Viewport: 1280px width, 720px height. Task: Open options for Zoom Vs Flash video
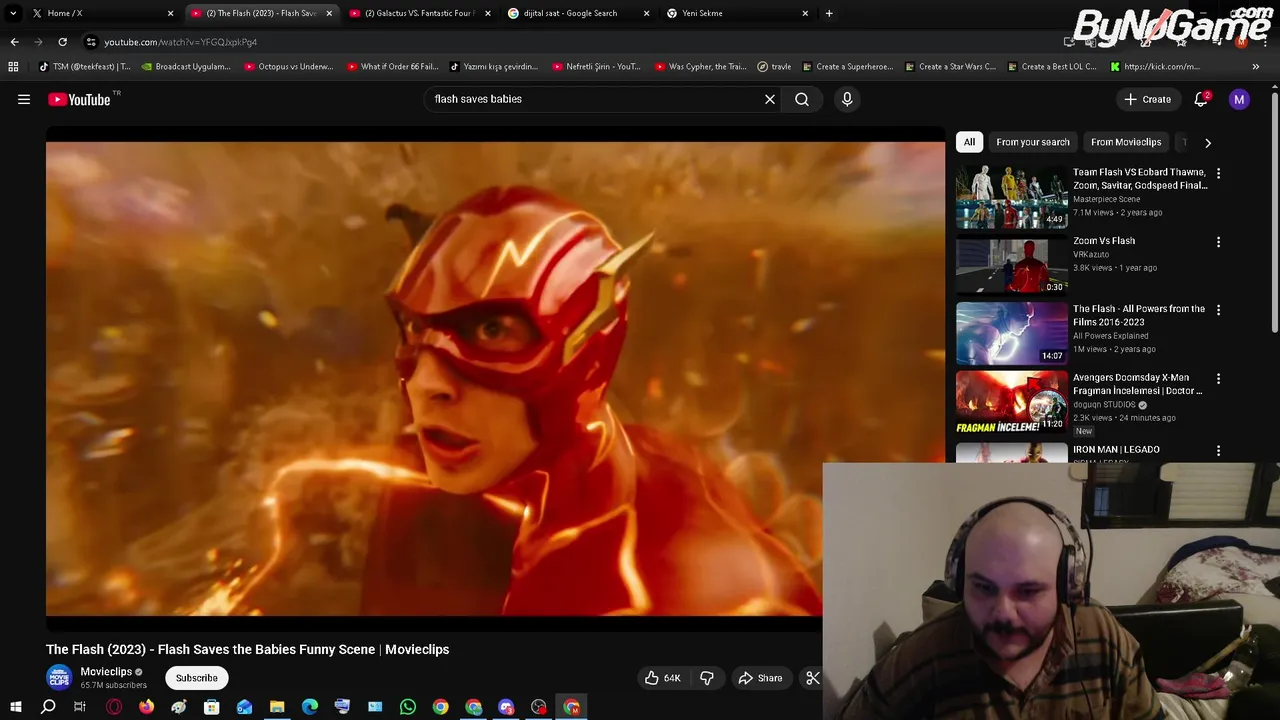[1218, 242]
